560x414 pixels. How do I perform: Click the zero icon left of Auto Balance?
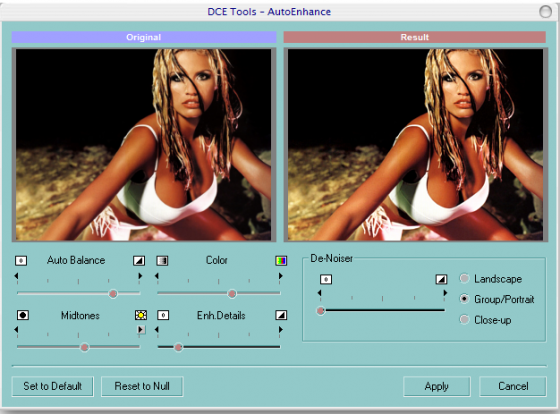(21, 260)
